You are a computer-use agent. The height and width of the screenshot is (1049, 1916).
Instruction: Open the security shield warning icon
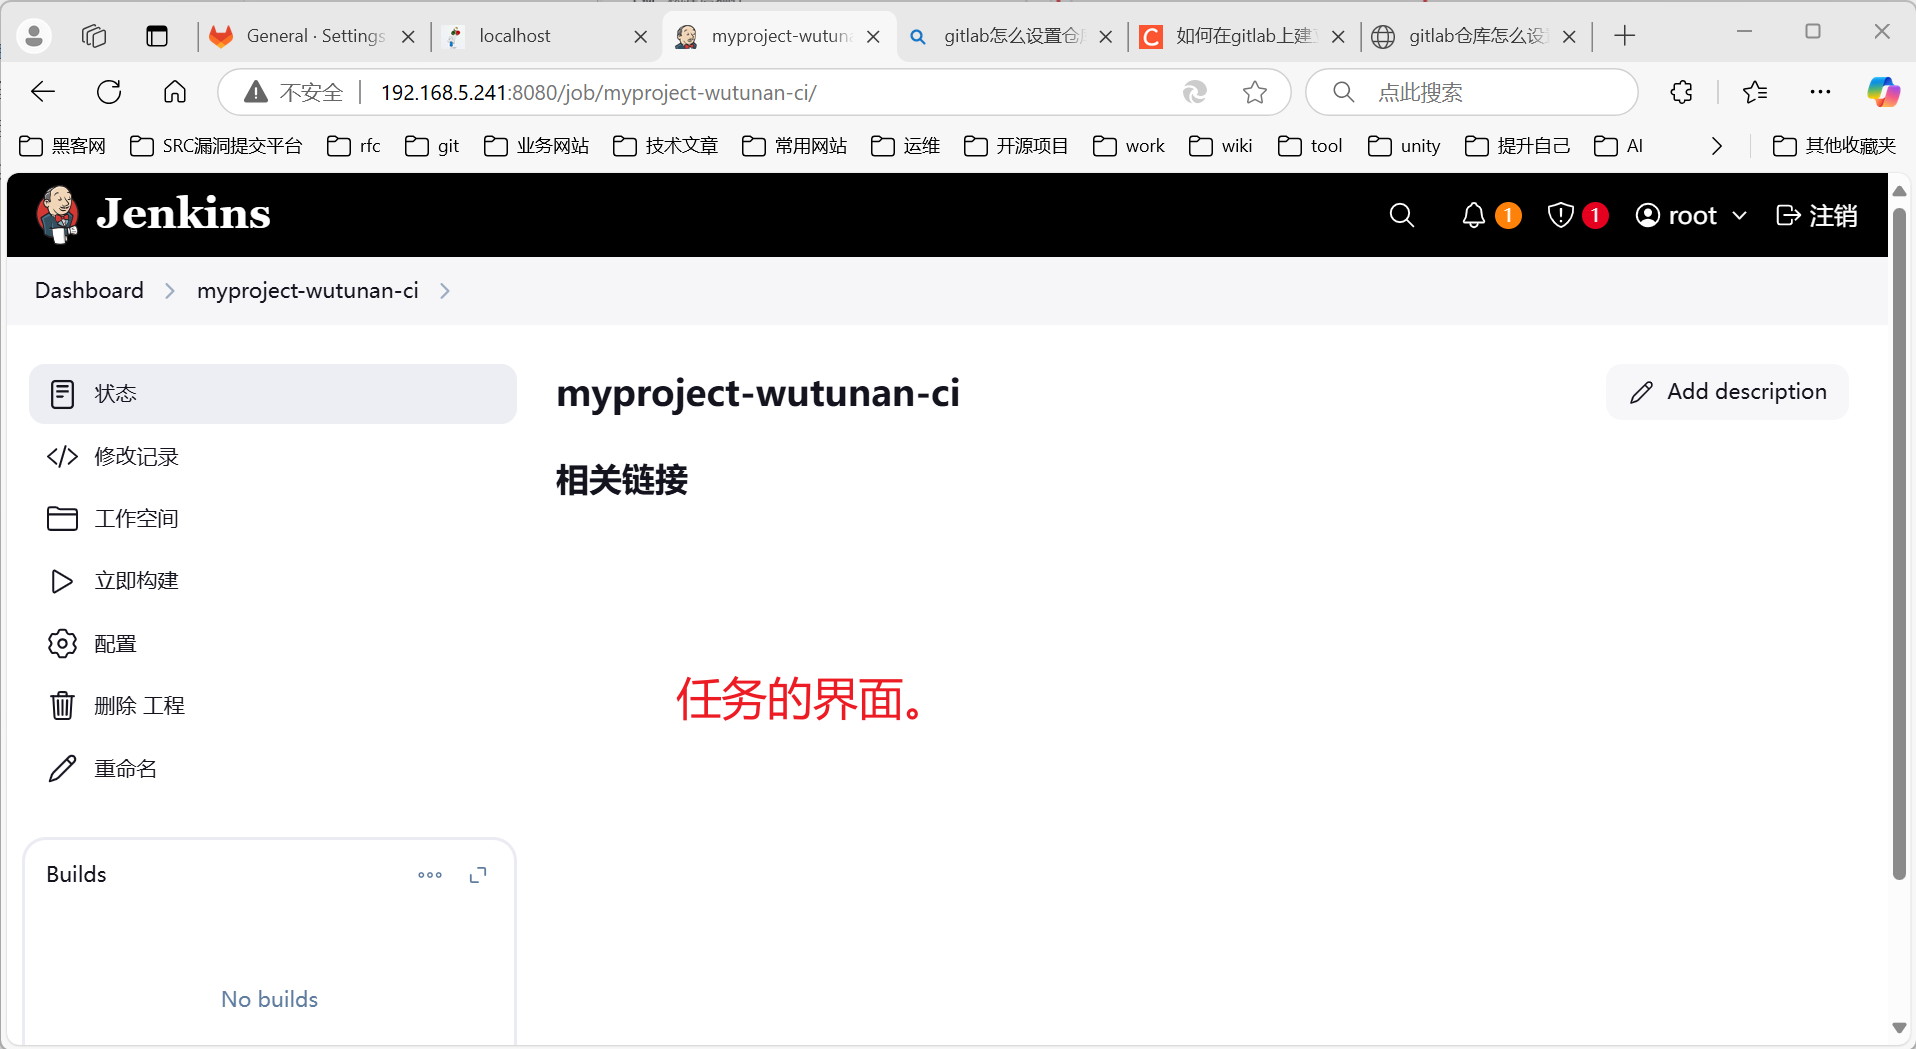click(1561, 215)
